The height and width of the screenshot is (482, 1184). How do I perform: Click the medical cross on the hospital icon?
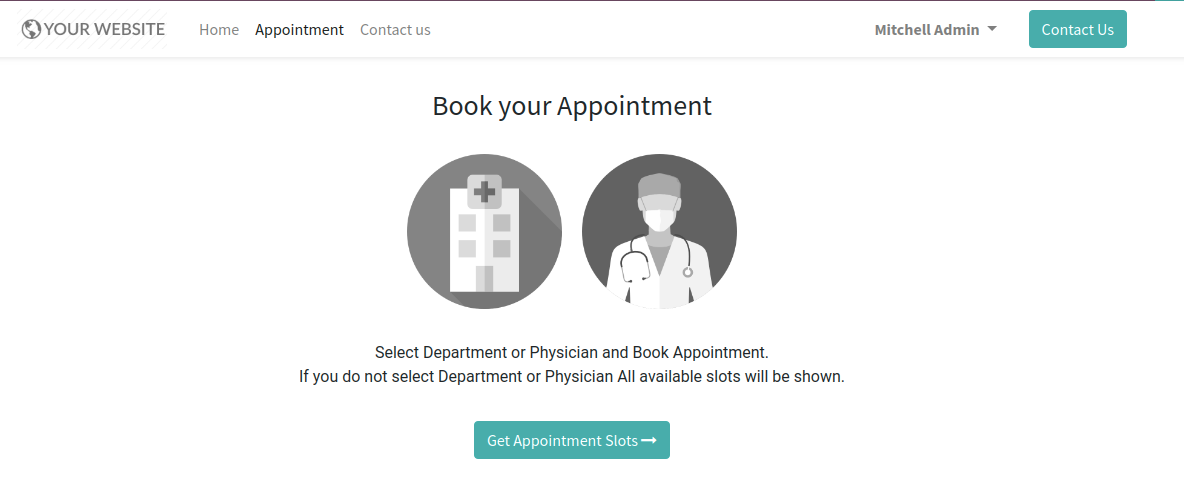coord(484,191)
